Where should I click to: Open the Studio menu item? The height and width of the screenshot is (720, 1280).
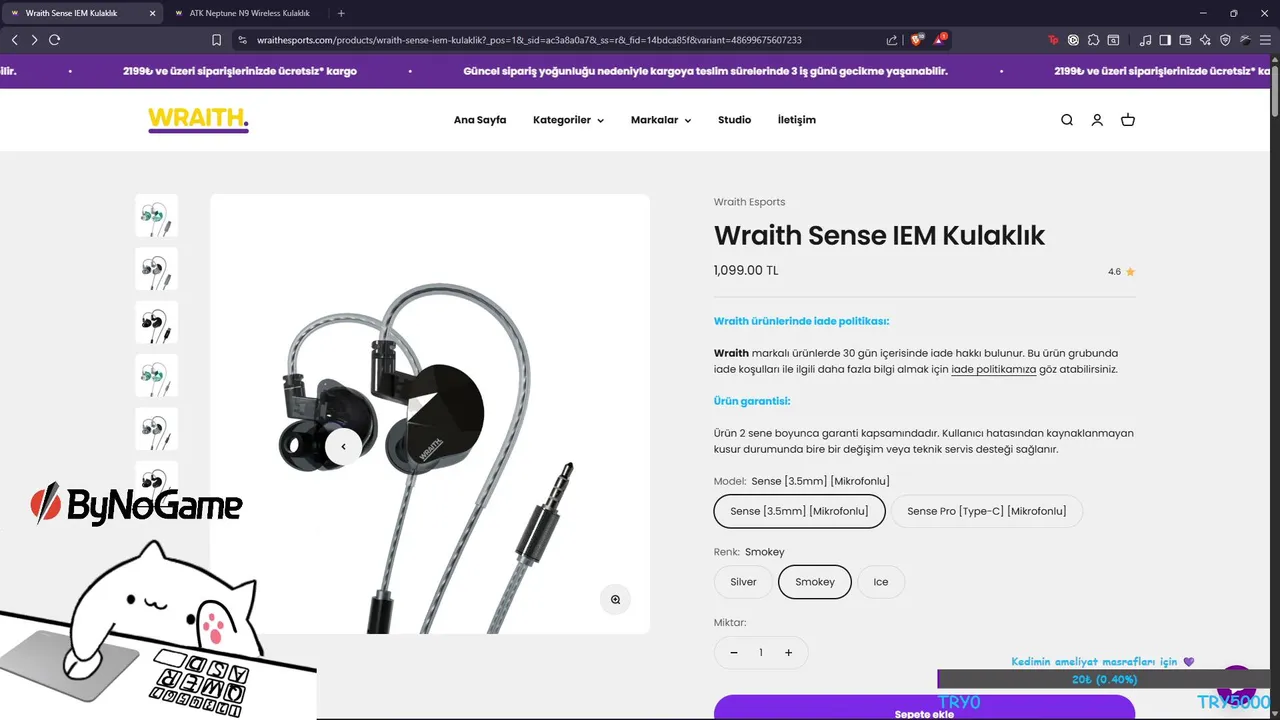(734, 120)
